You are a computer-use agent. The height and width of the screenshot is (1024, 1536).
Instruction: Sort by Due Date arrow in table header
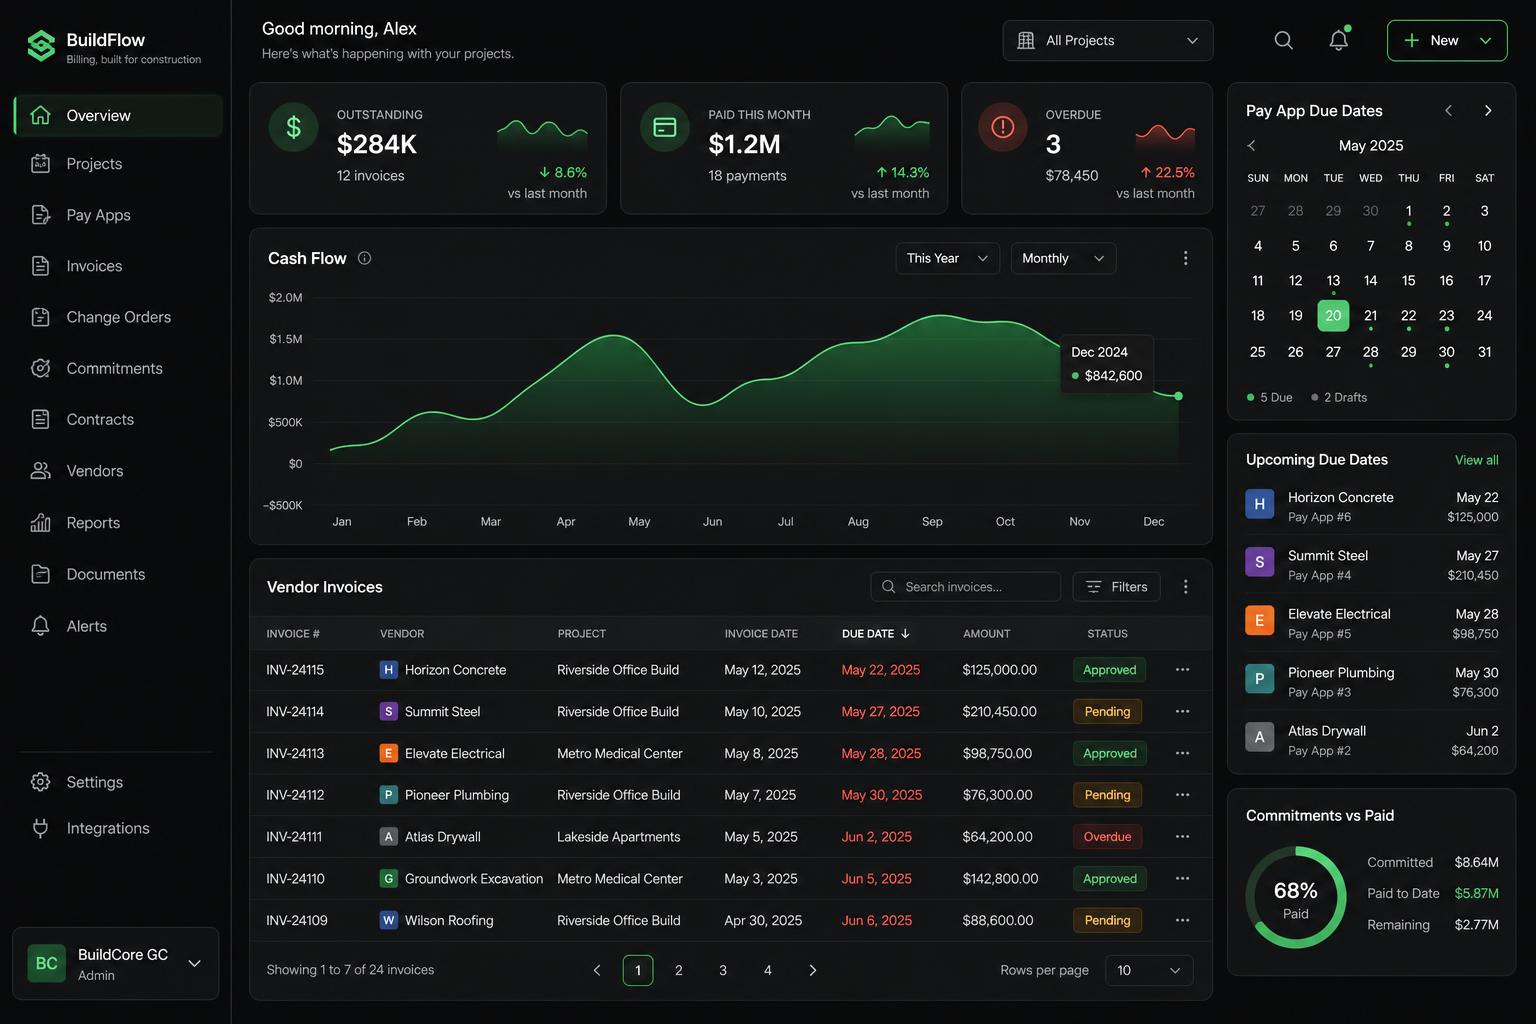point(905,634)
